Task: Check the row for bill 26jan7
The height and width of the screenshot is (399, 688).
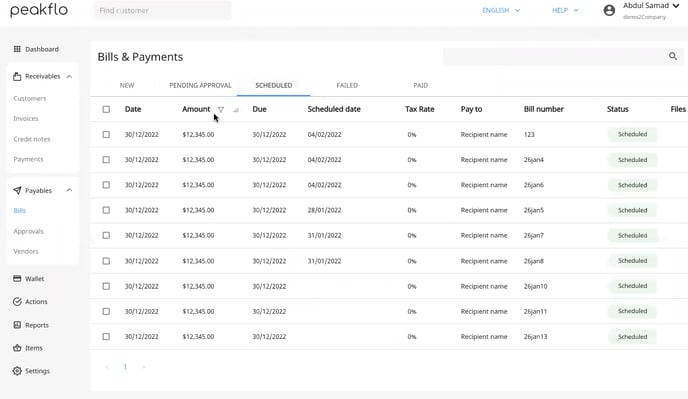Action: click(106, 235)
